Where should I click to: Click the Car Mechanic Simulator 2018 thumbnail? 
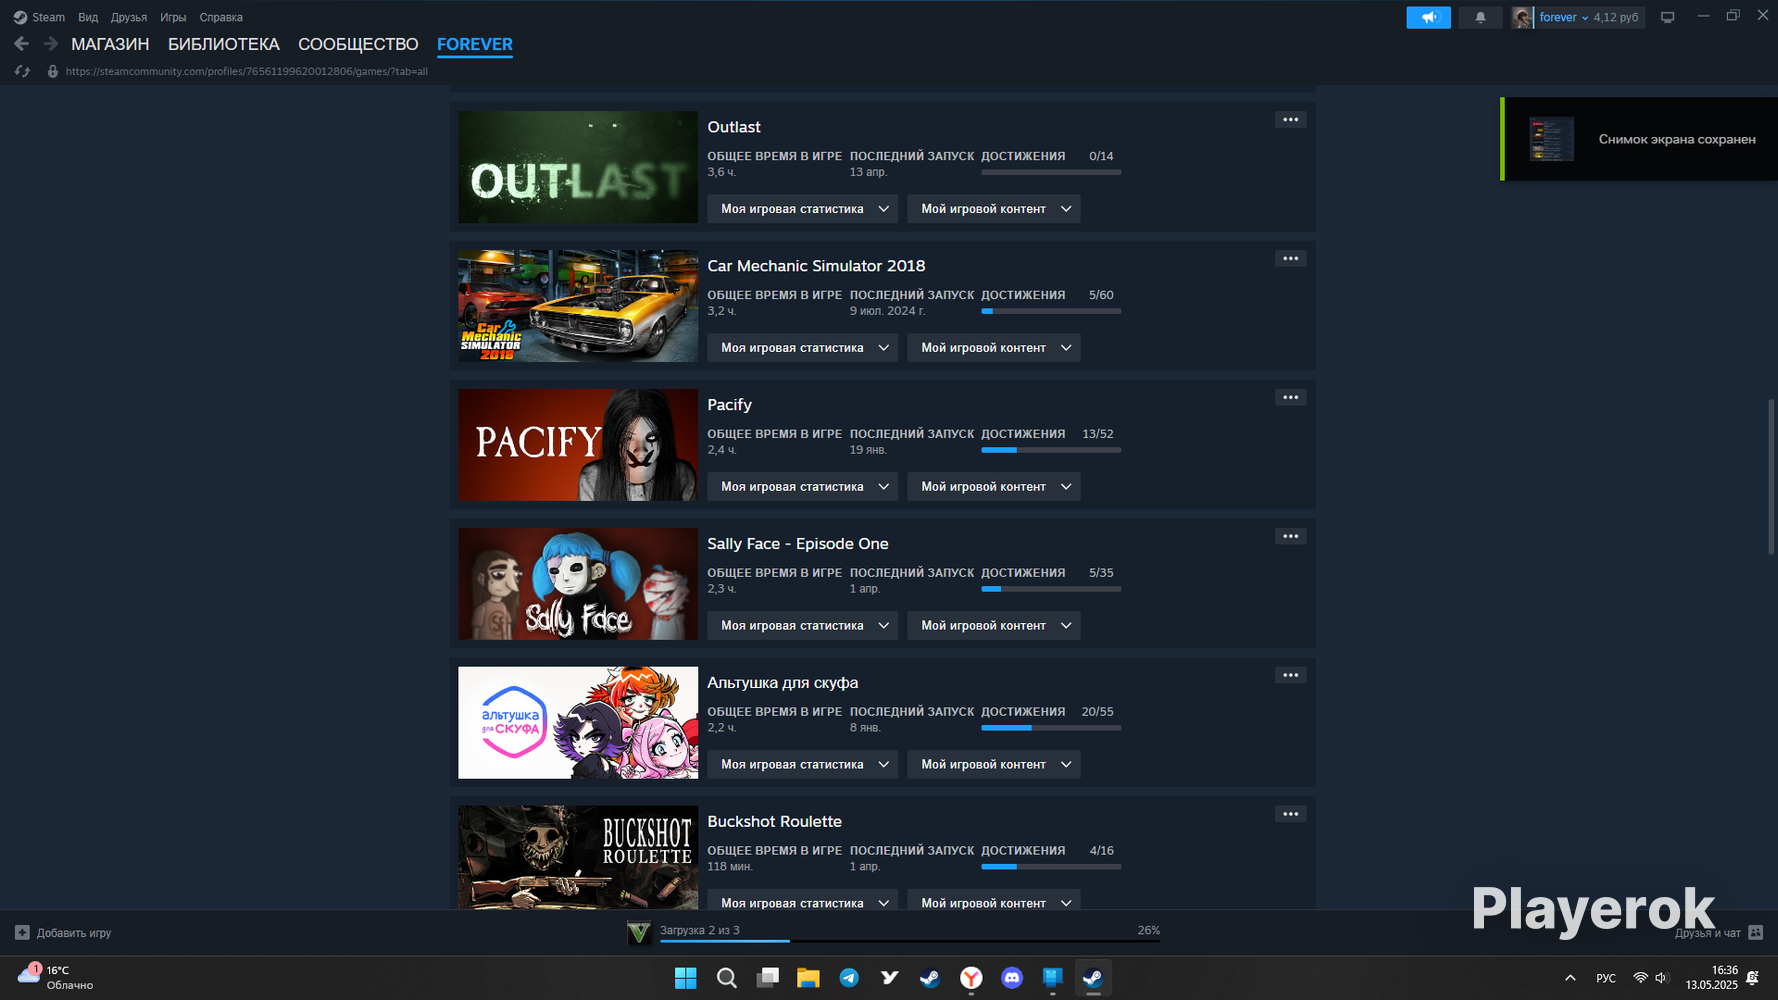click(578, 306)
